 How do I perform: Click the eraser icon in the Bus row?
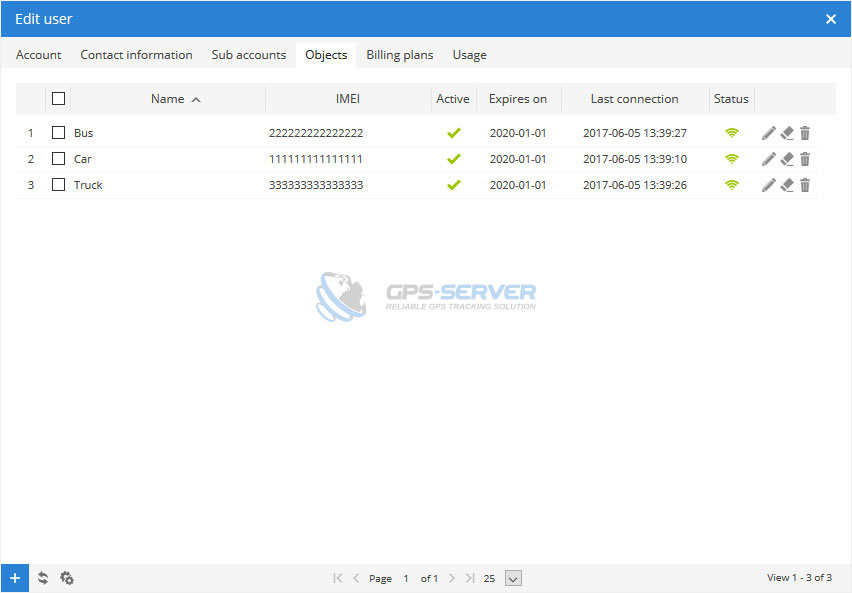(x=787, y=133)
